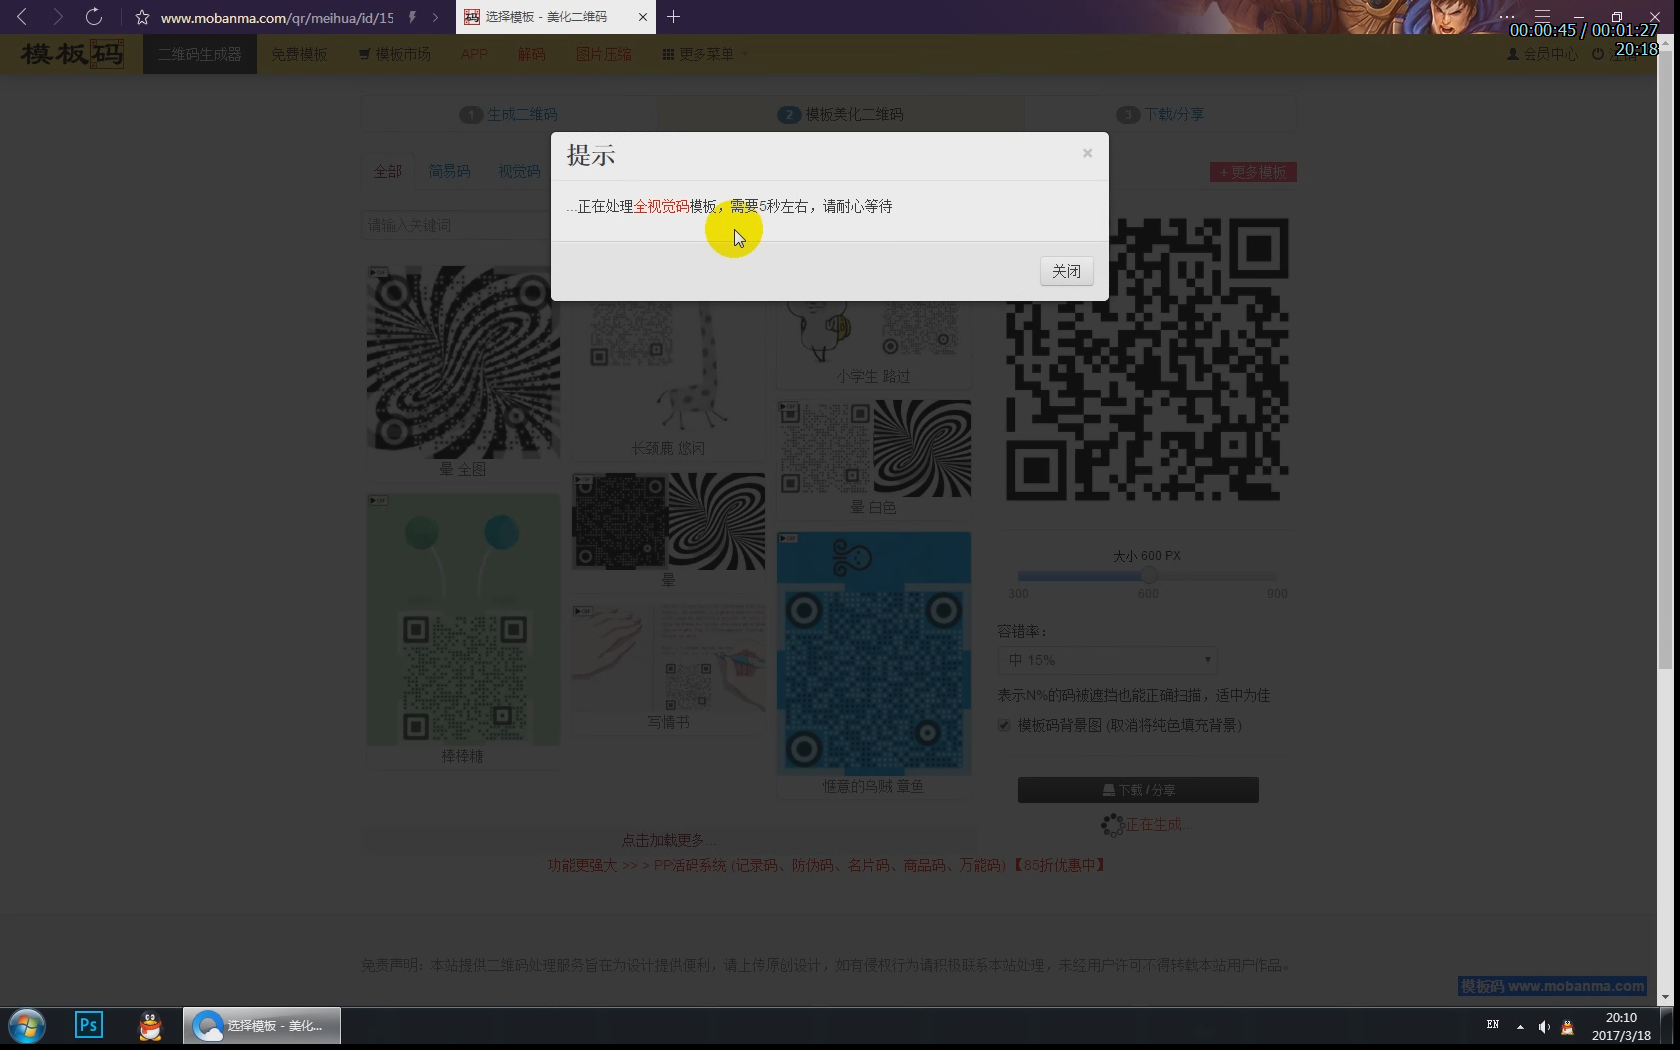Open the taskbar clock 20:10
This screenshot has height=1050, width=1680.
1621,1026
